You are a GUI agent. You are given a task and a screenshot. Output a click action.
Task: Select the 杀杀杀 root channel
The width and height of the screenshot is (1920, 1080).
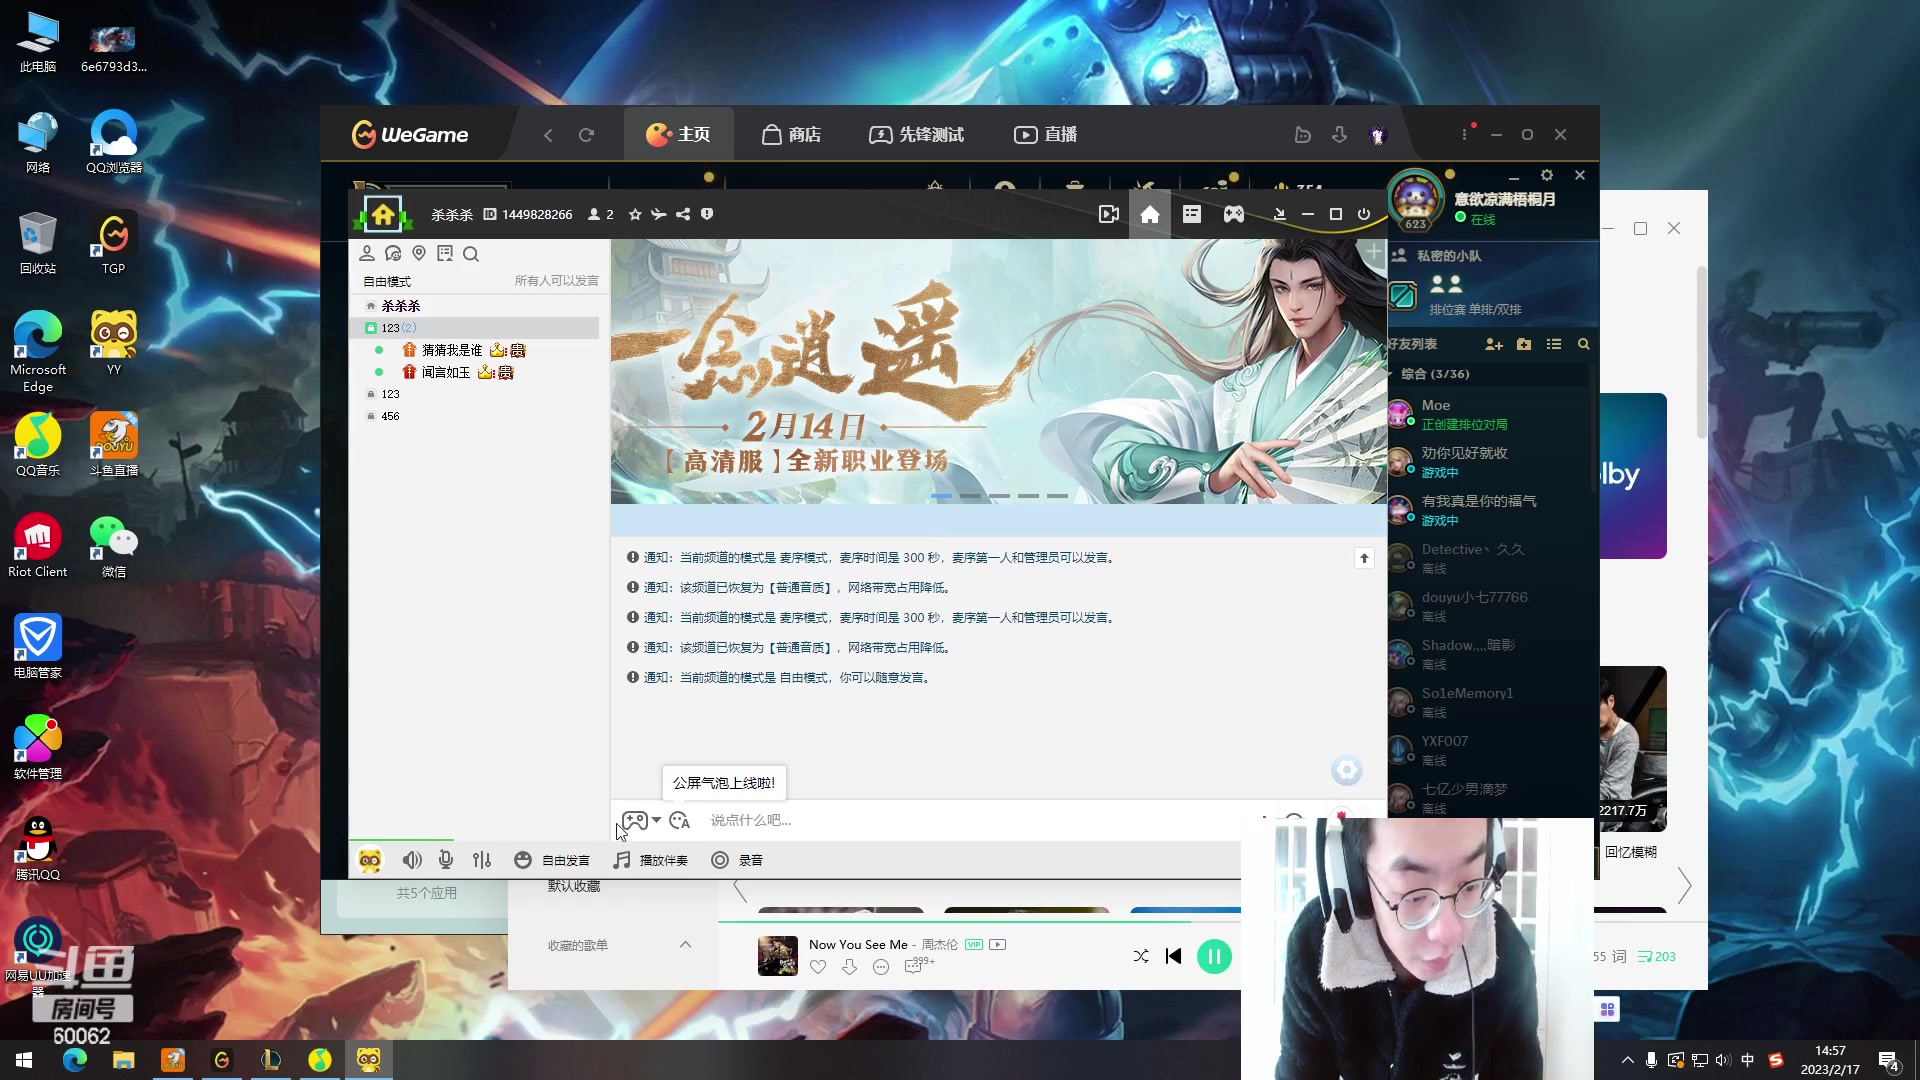(400, 306)
